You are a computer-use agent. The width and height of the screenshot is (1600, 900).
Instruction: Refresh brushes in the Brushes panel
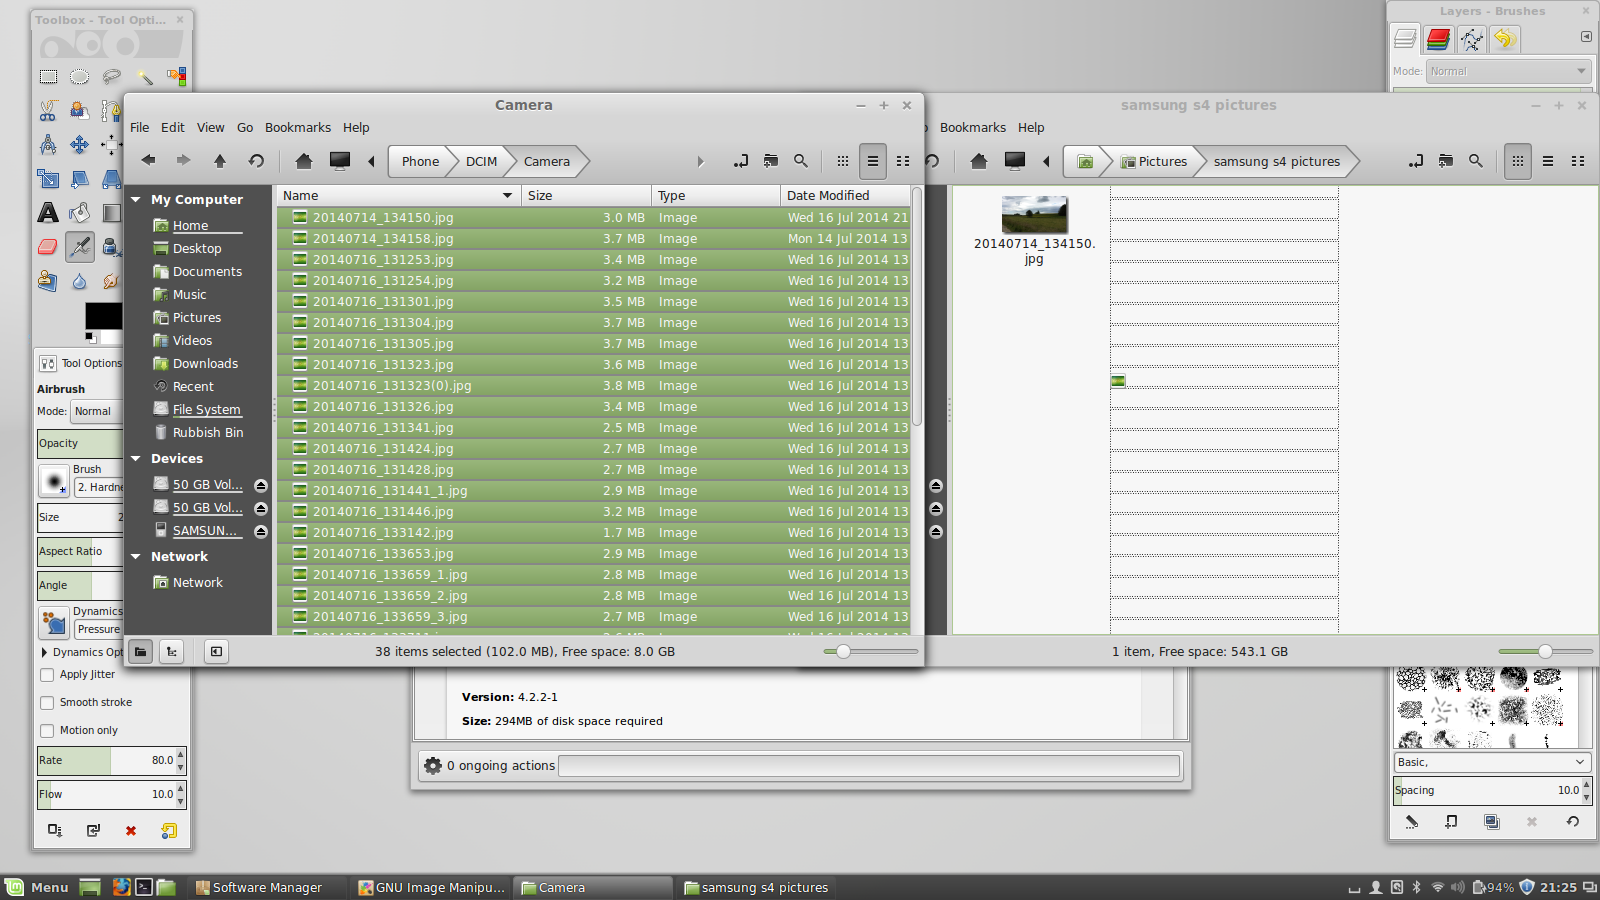point(1572,822)
